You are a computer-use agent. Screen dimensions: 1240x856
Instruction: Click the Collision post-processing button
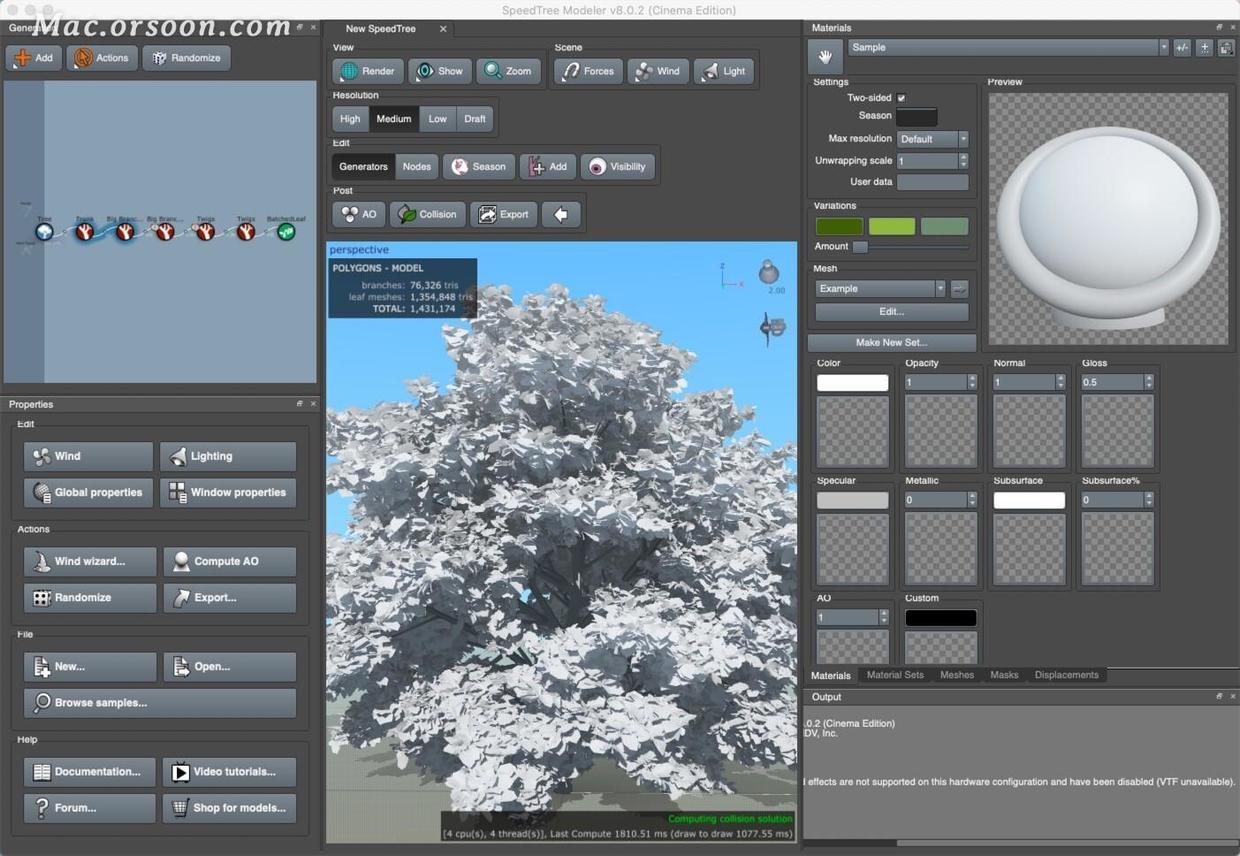click(x=428, y=214)
